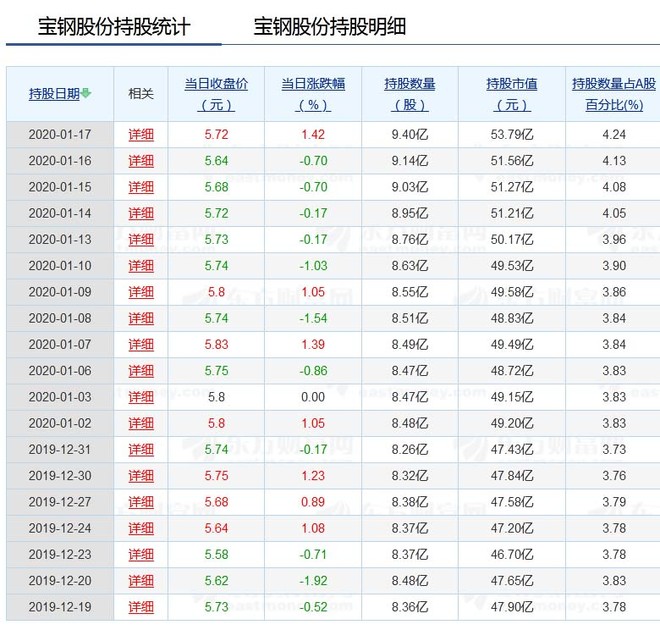Image resolution: width=660 pixels, height=630 pixels.
Task: Open 详细 link for 2020-01-02
Action: point(141,423)
